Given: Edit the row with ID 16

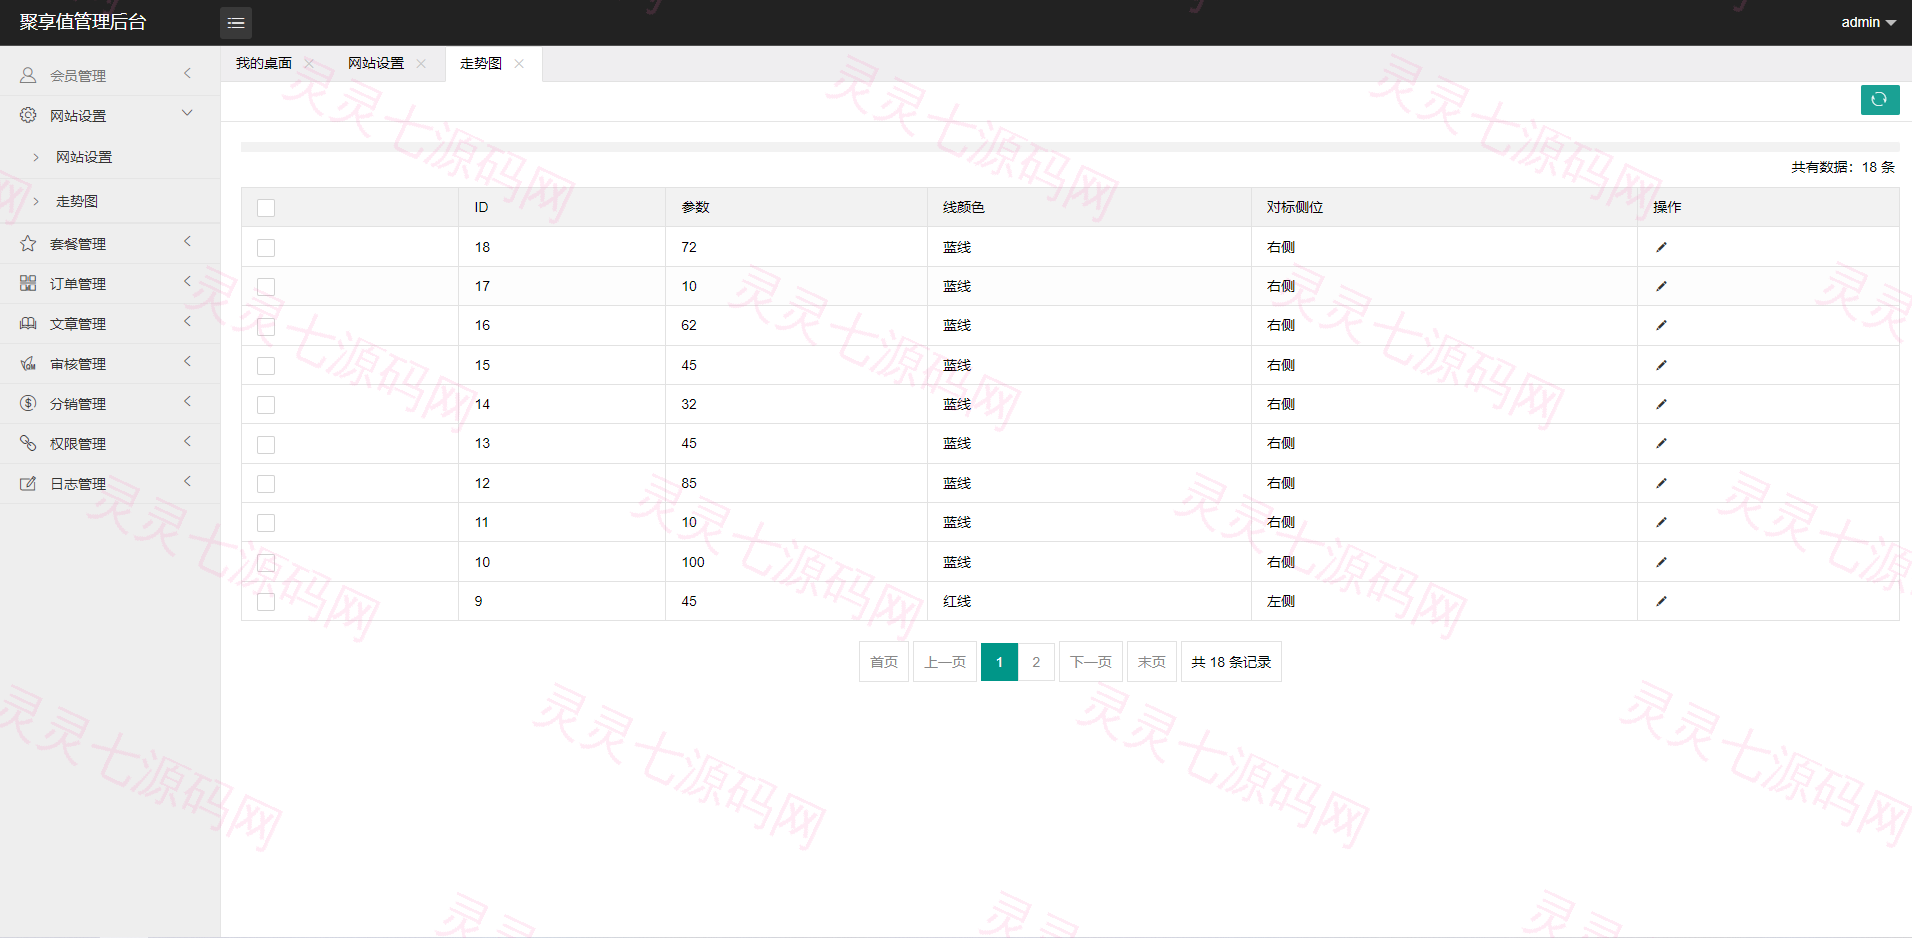Looking at the screenshot, I should [x=1661, y=325].
